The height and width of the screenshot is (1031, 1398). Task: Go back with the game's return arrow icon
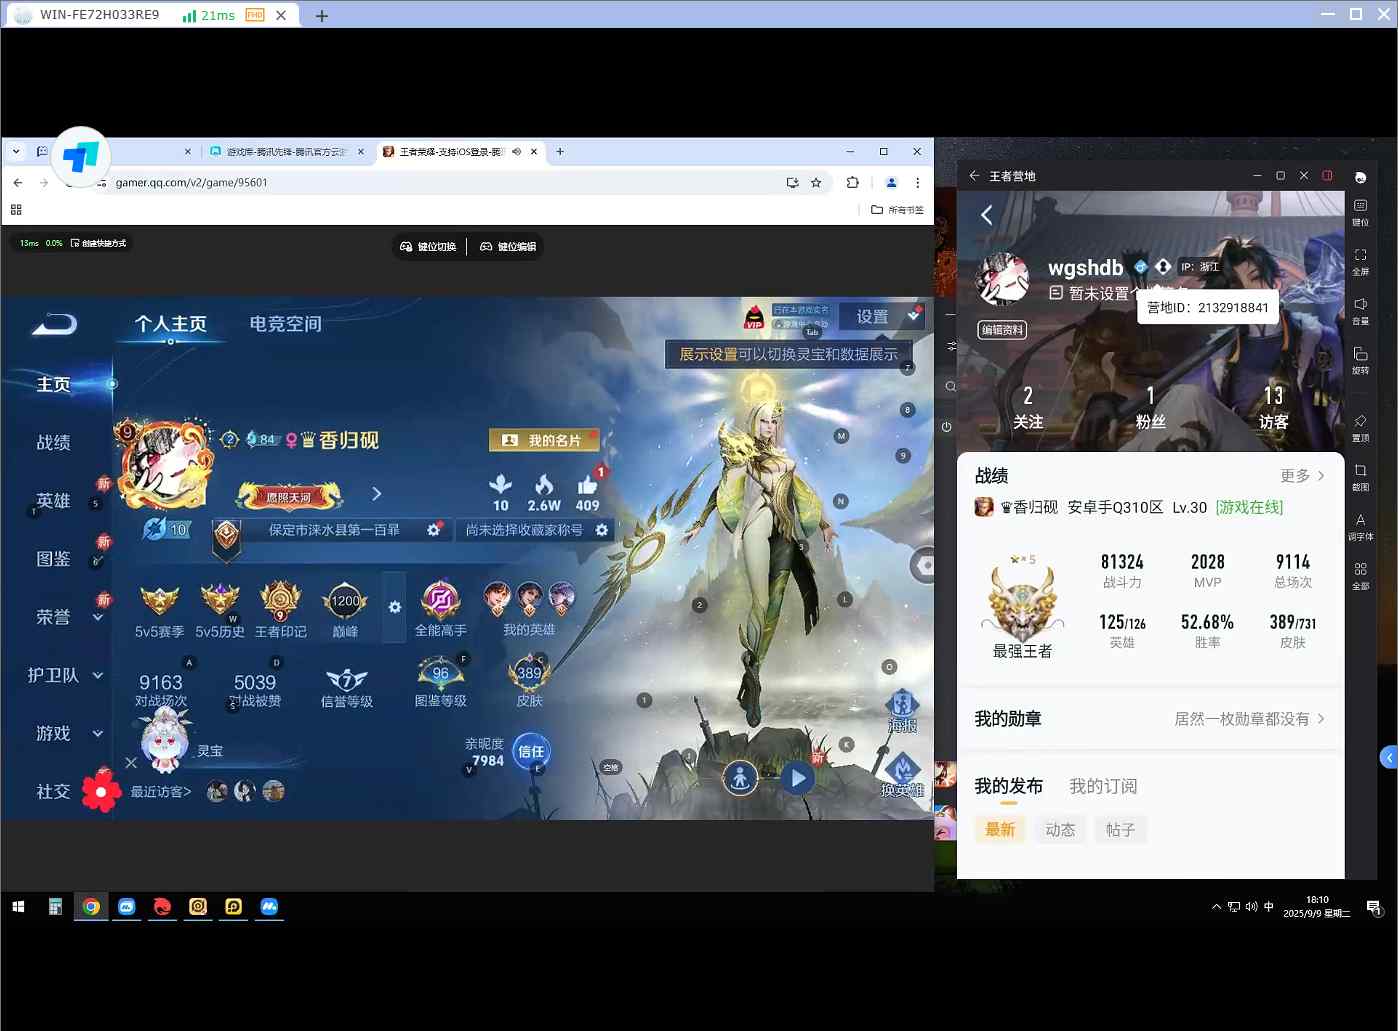coord(54,324)
